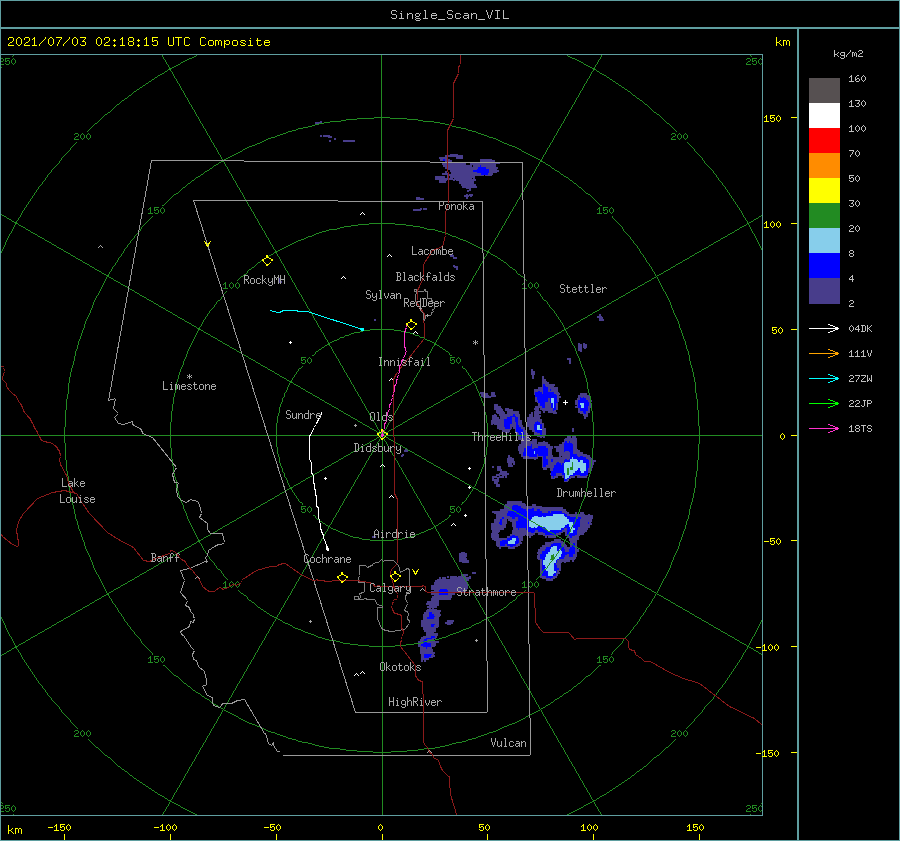Viewport: 900px width, 841px height.
Task: Click the Strathmore town label
Action: 486,592
